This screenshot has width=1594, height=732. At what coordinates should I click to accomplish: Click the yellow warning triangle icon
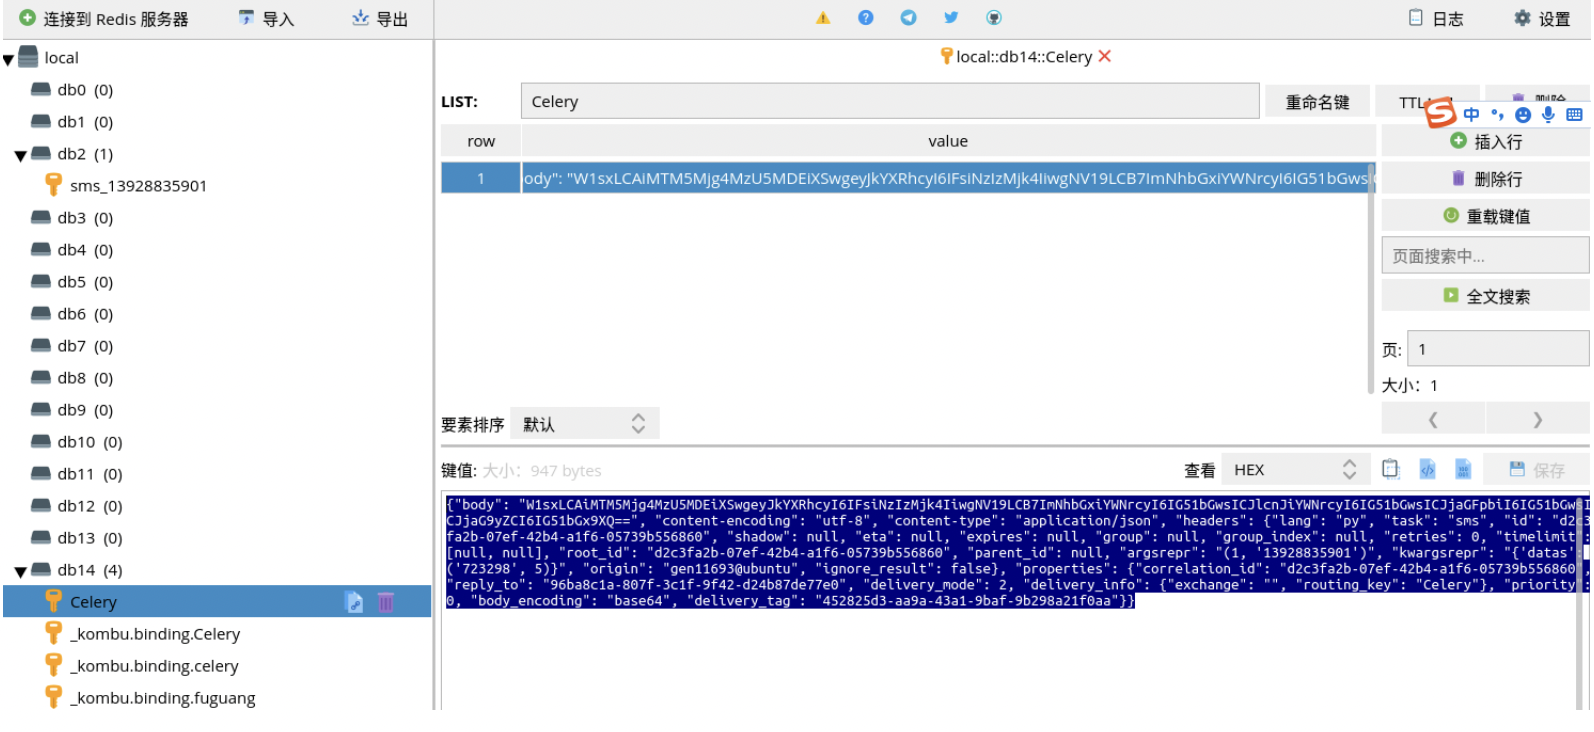tap(823, 18)
